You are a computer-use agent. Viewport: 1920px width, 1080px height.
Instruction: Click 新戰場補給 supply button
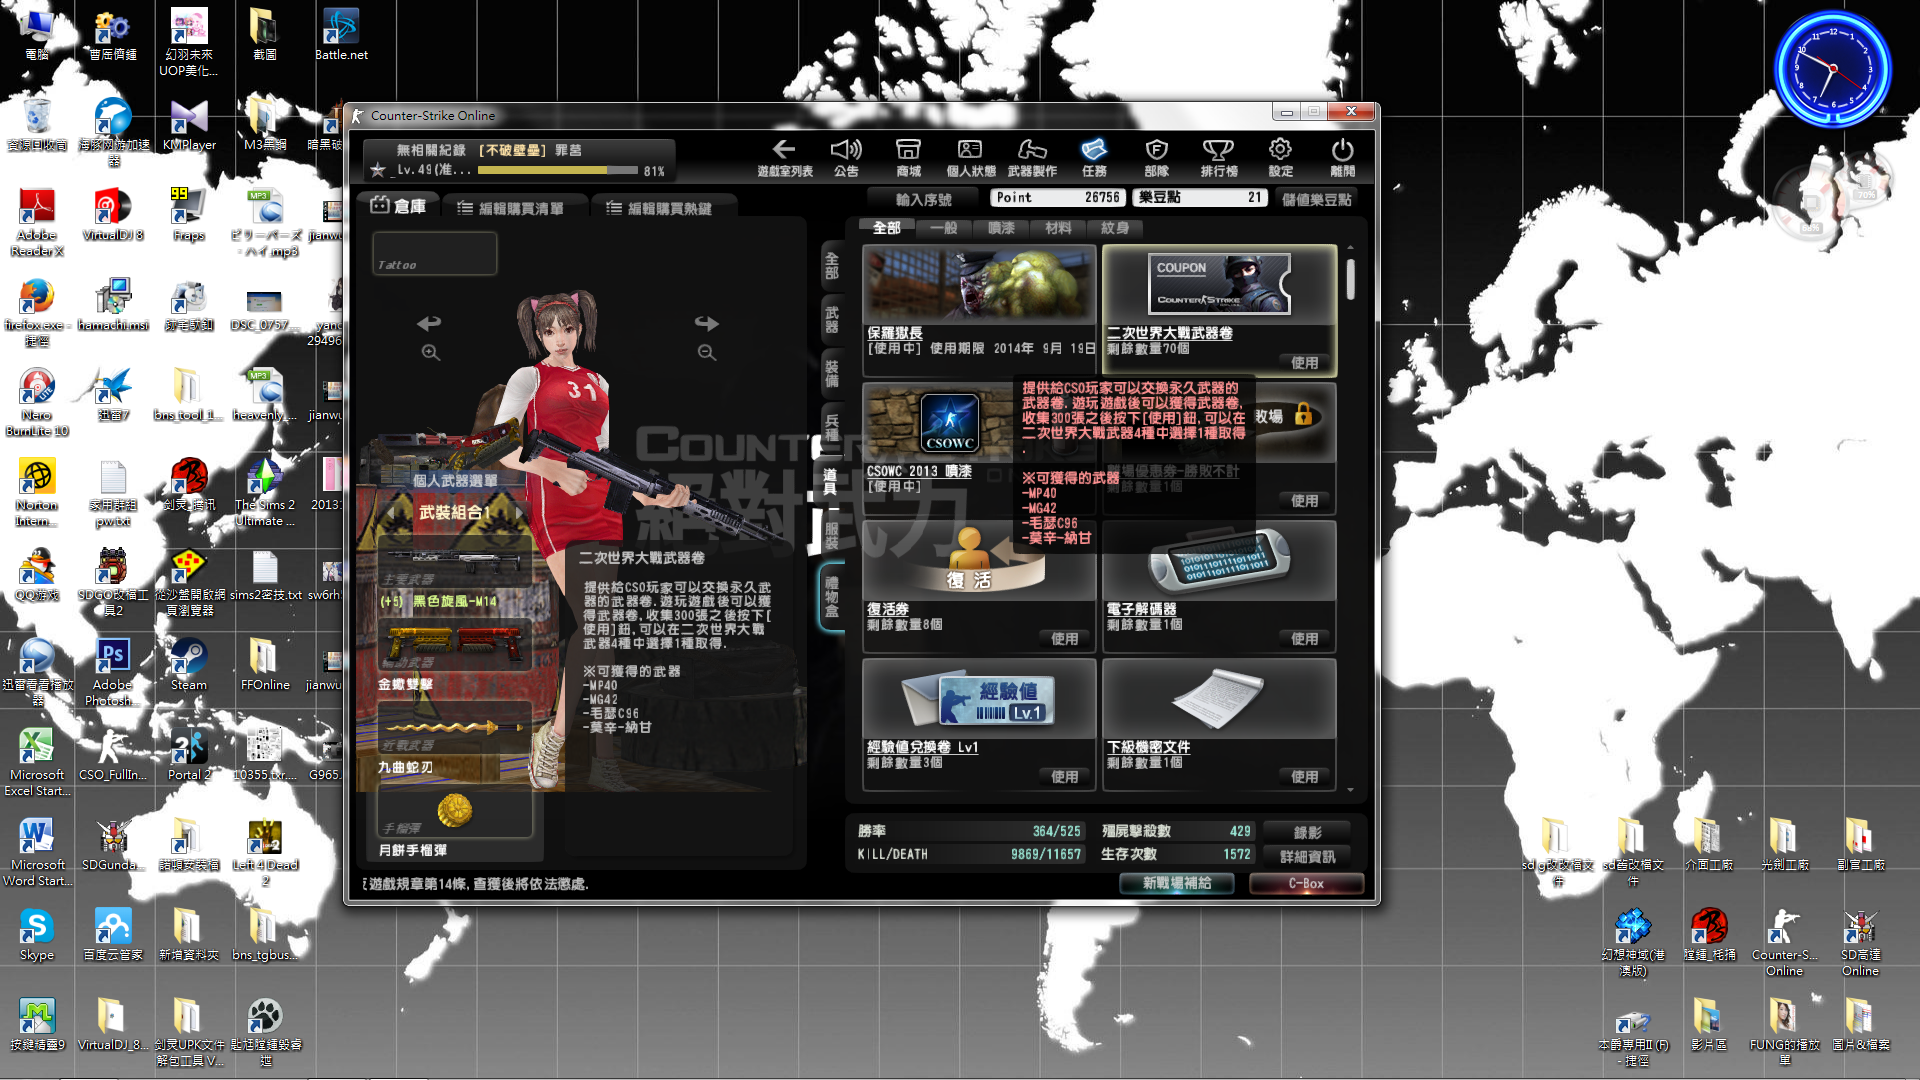click(1177, 883)
